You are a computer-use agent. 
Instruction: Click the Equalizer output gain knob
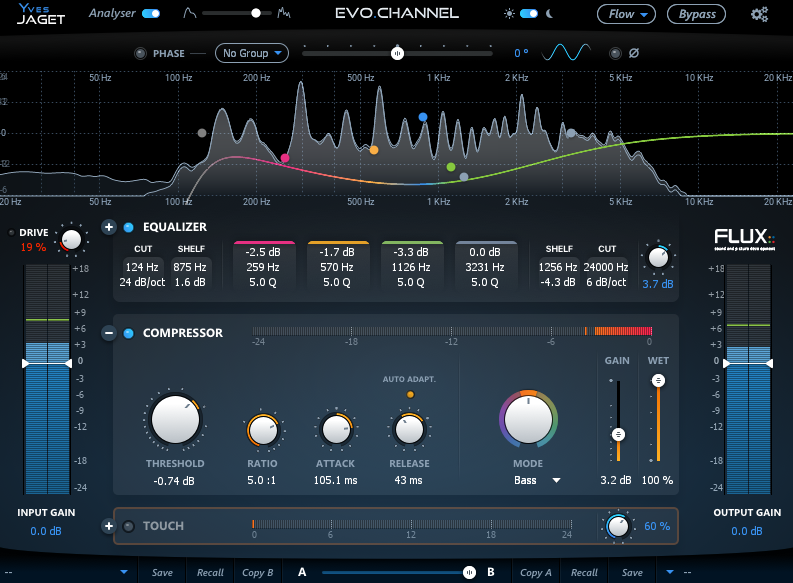point(658,257)
